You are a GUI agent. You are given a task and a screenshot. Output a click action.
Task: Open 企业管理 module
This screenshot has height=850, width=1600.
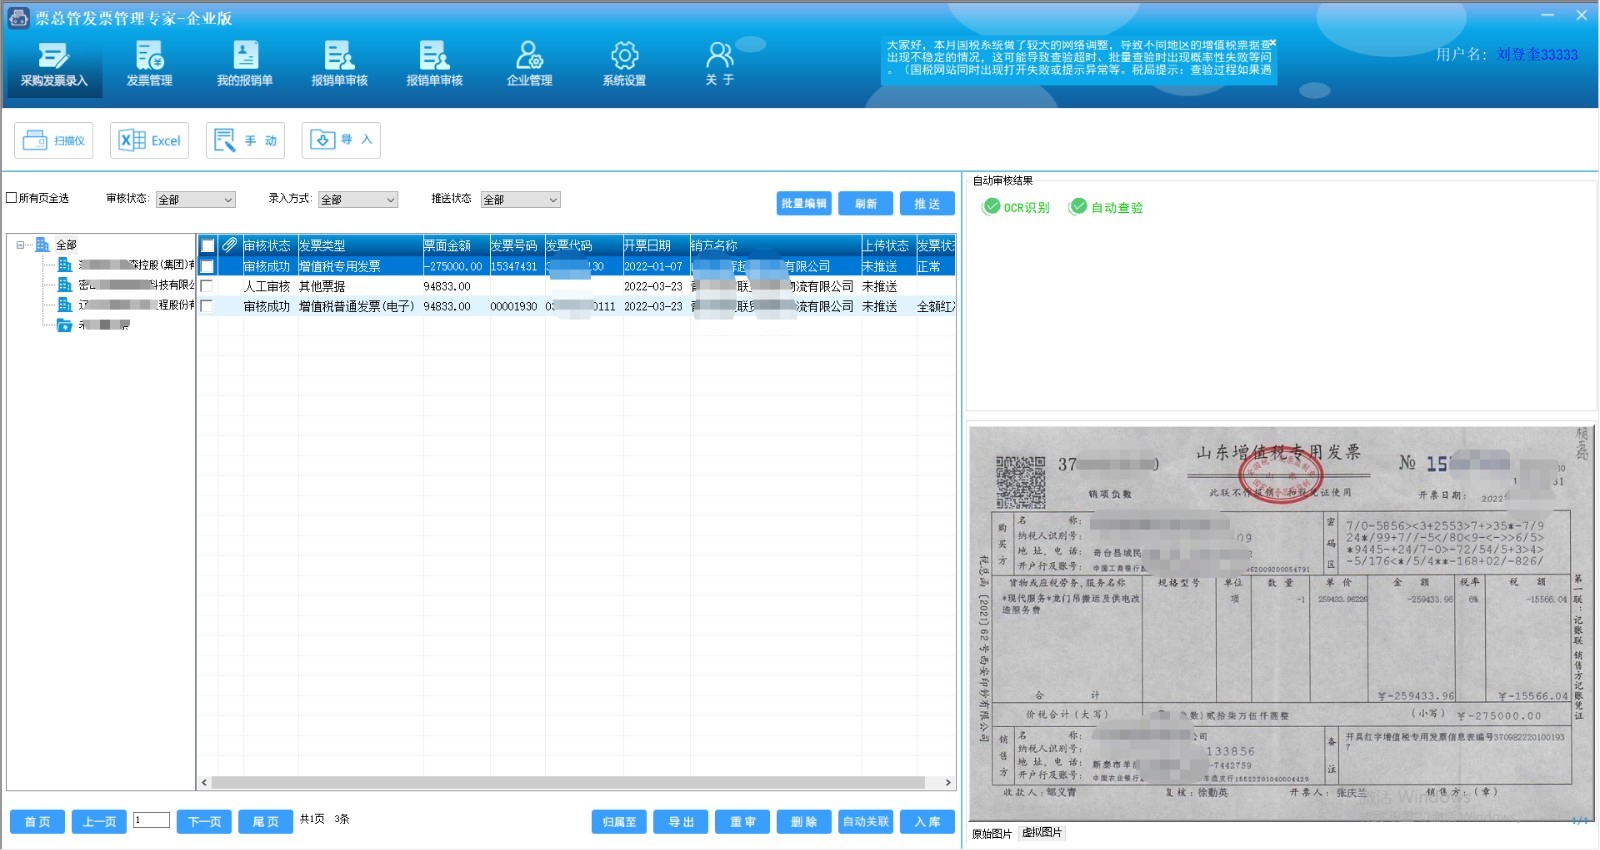click(529, 64)
